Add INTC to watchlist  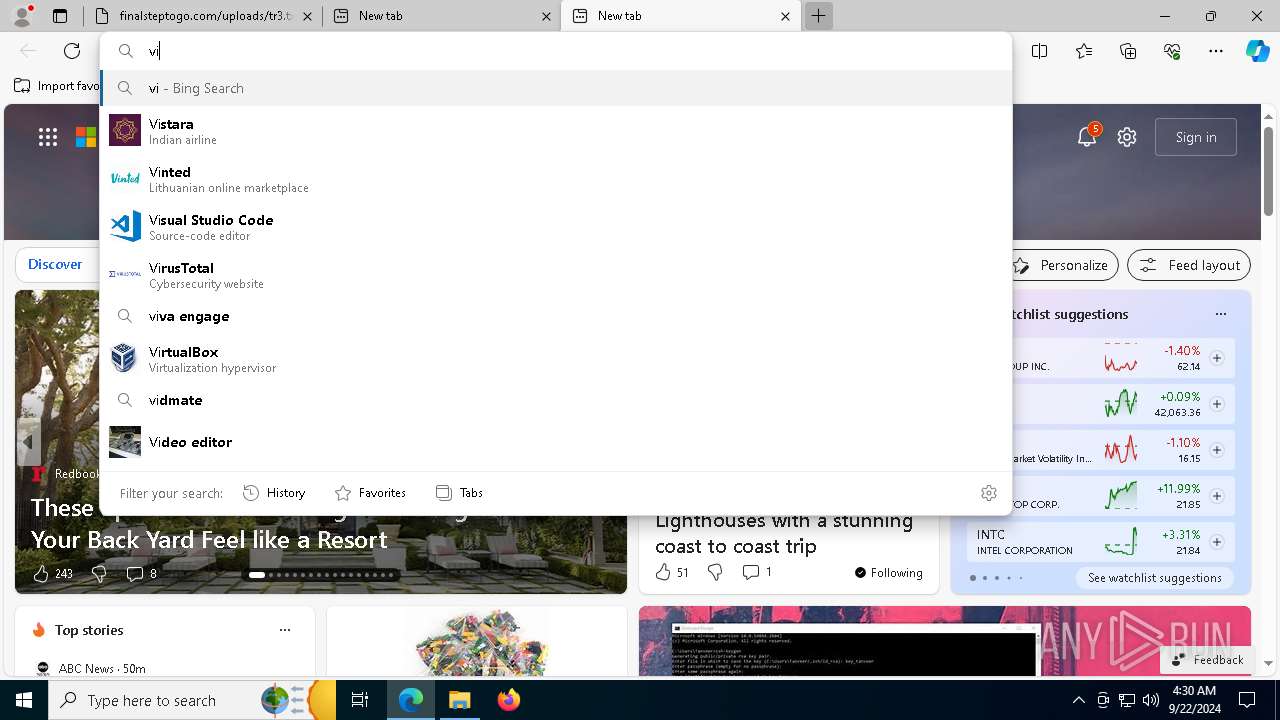[x=1217, y=542]
